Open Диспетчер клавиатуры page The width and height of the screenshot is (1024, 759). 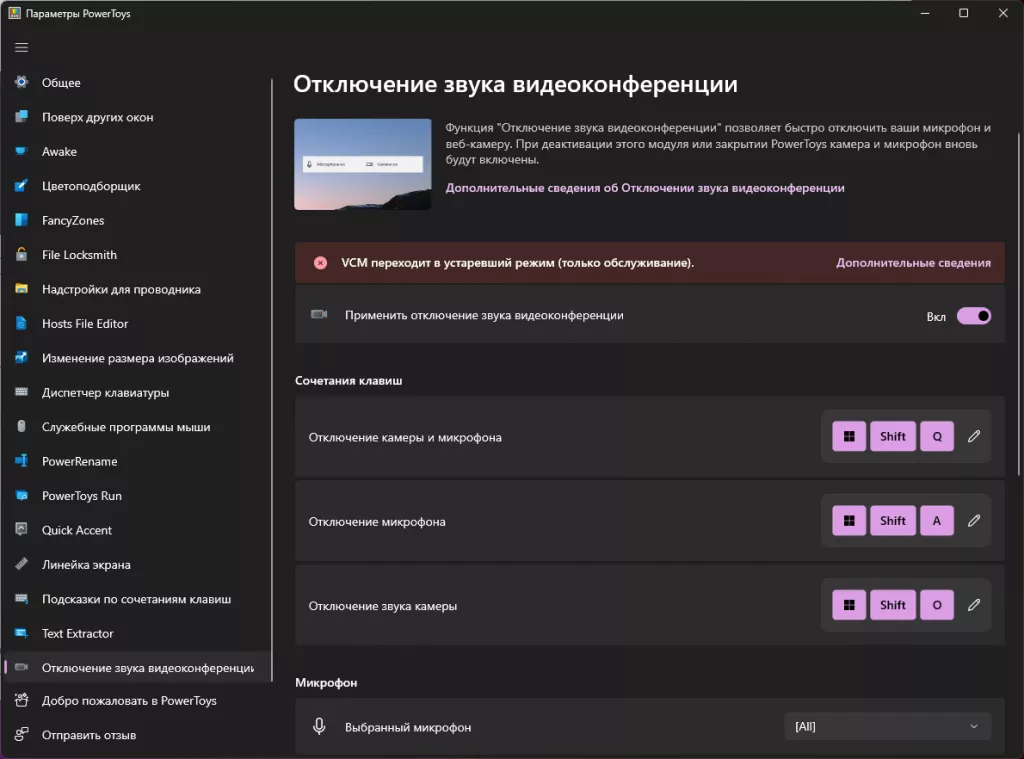click(136, 393)
